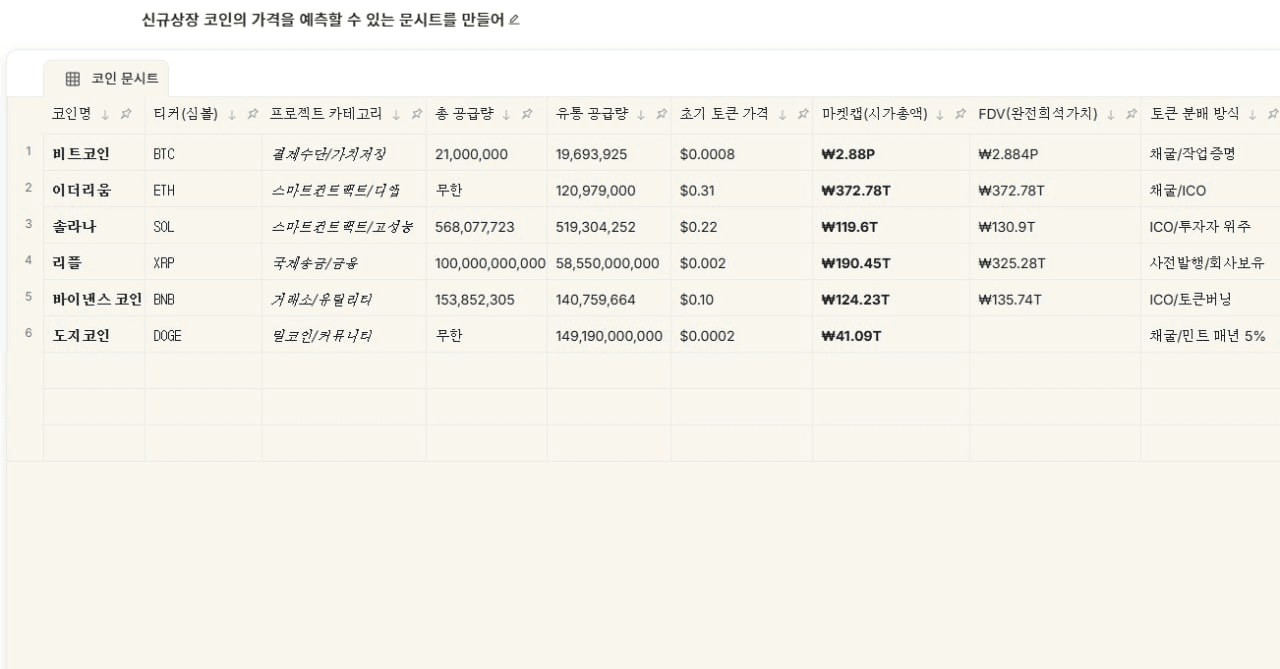
Task: Click the 리플 name cell
Action: [94, 262]
